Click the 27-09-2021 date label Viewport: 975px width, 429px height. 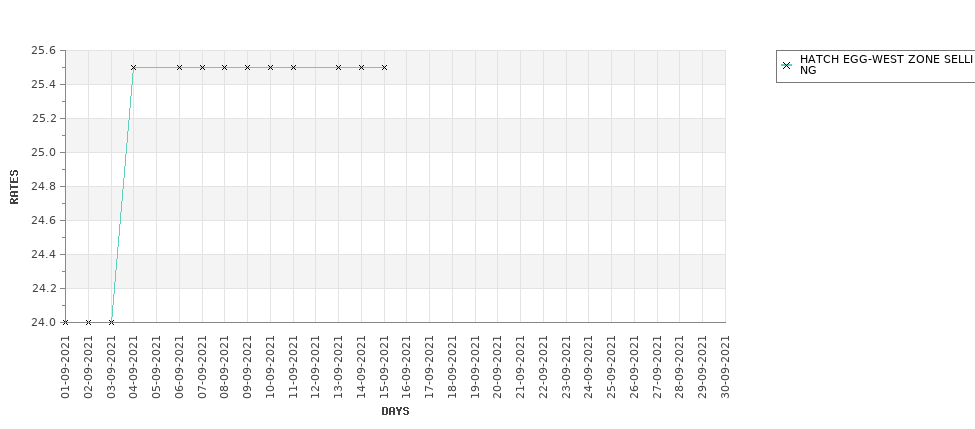click(x=657, y=367)
